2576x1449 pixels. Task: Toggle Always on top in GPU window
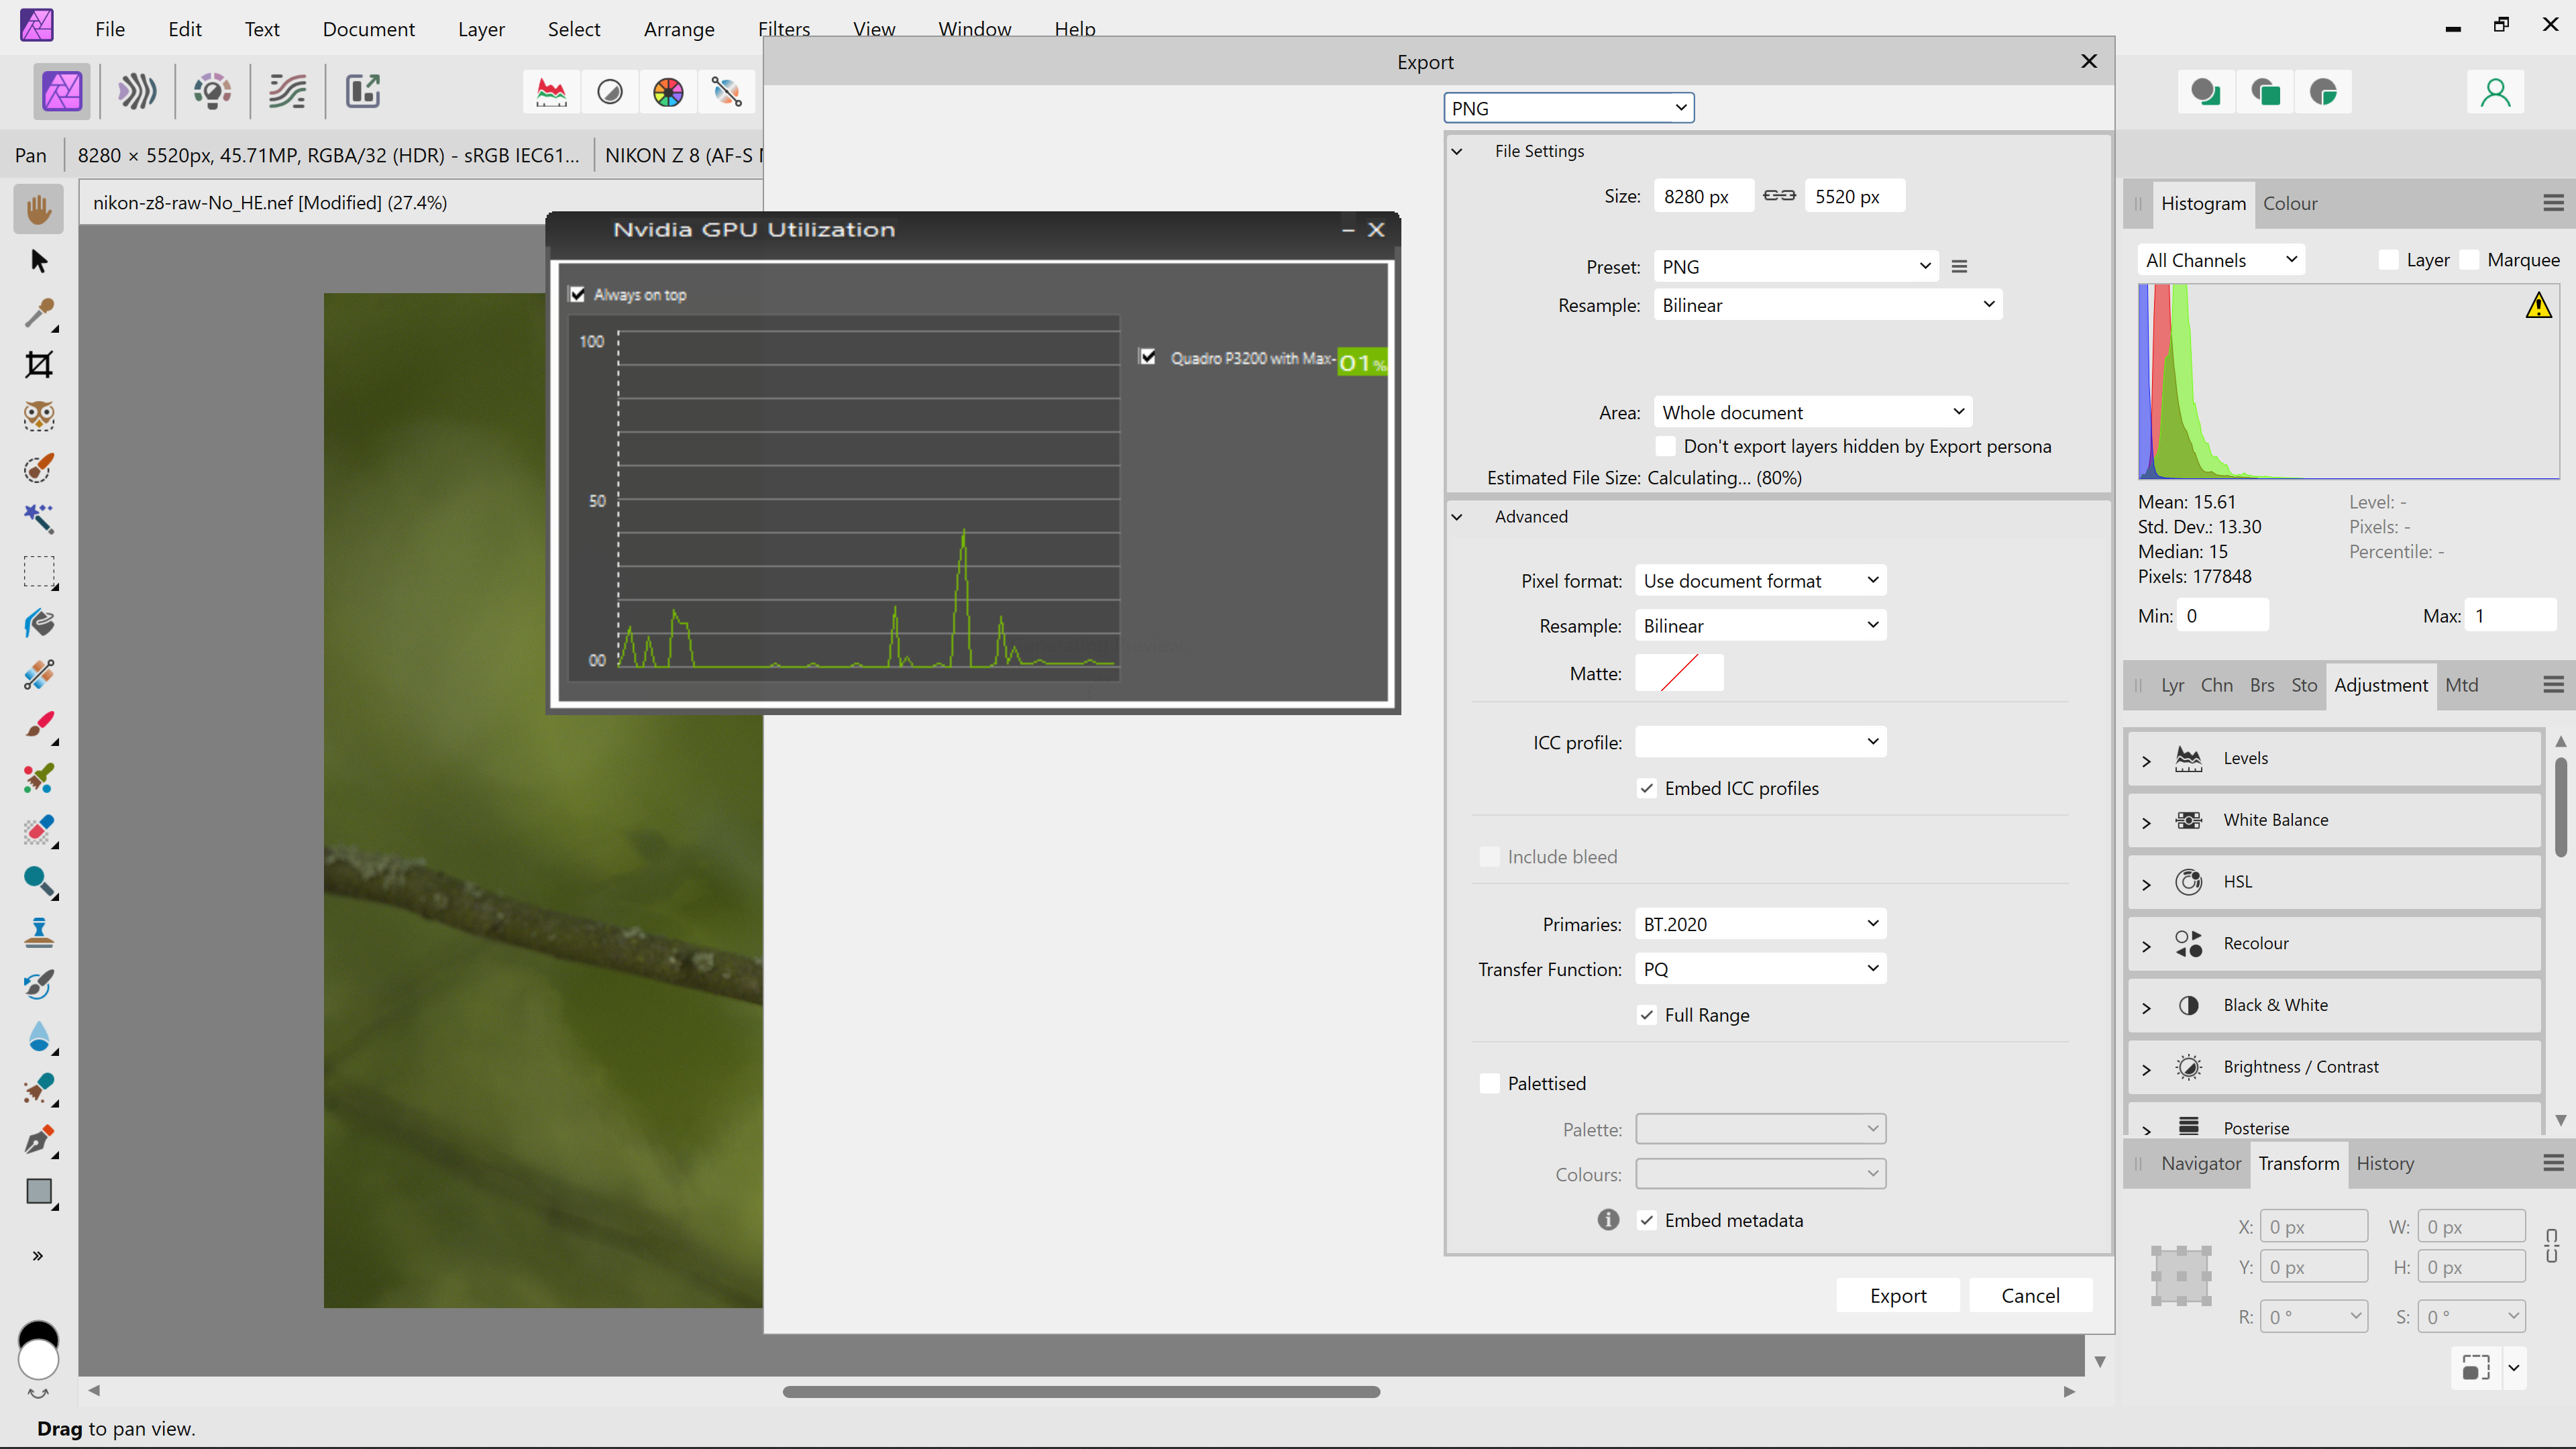click(577, 294)
